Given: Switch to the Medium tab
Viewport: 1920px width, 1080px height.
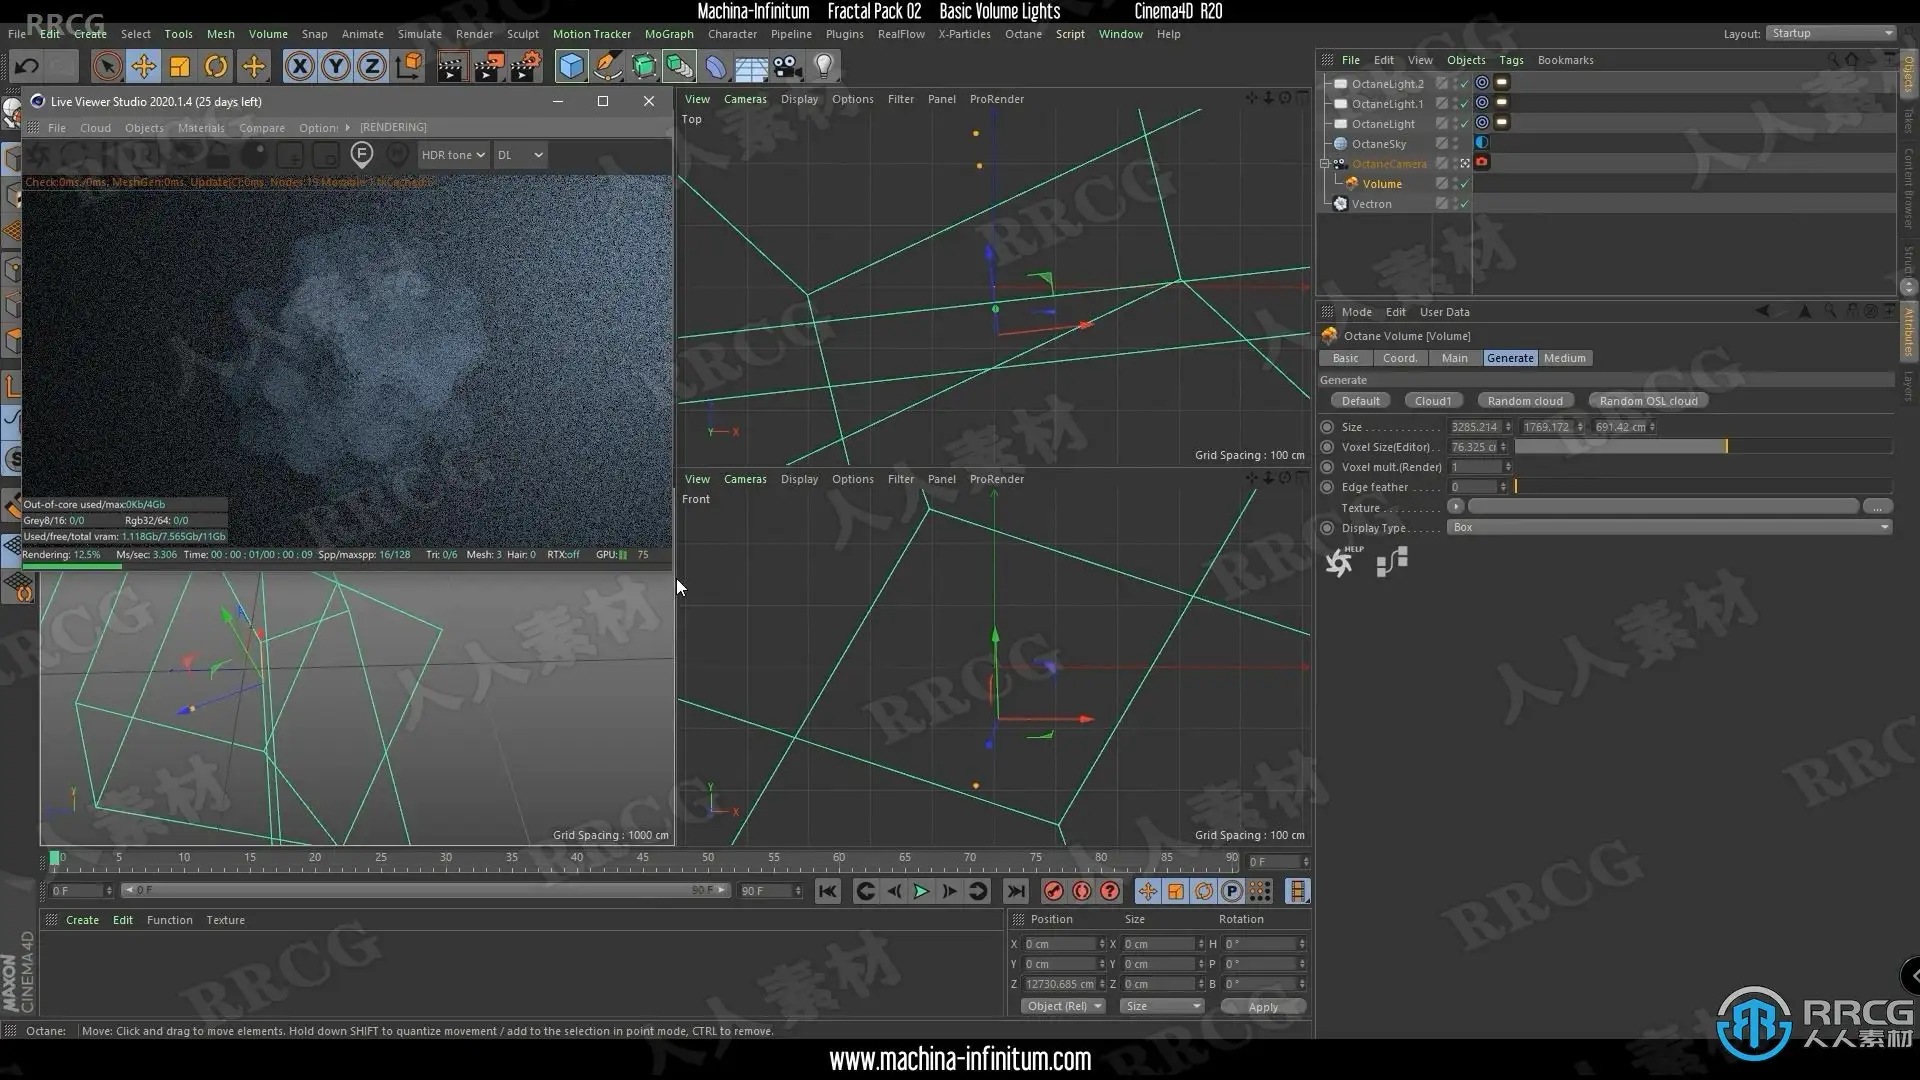Looking at the screenshot, I should point(1564,358).
